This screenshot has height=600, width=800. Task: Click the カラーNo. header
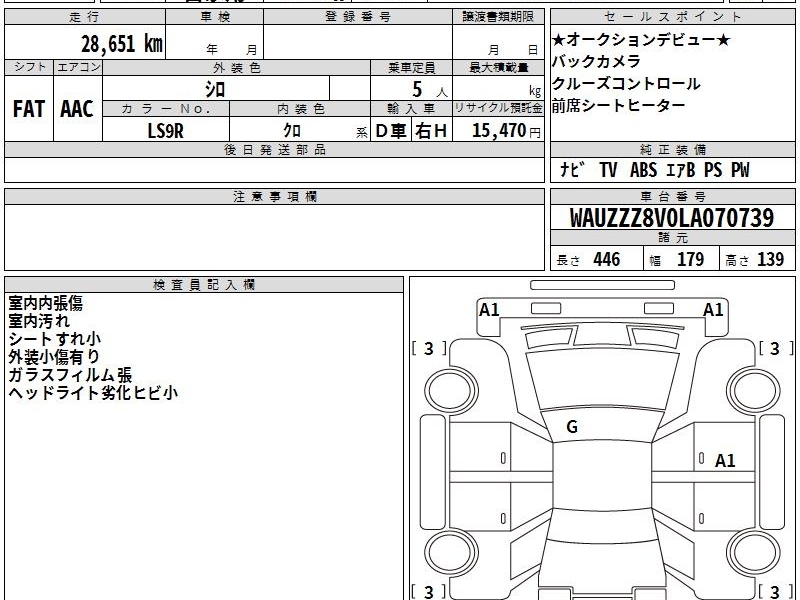click(x=166, y=109)
